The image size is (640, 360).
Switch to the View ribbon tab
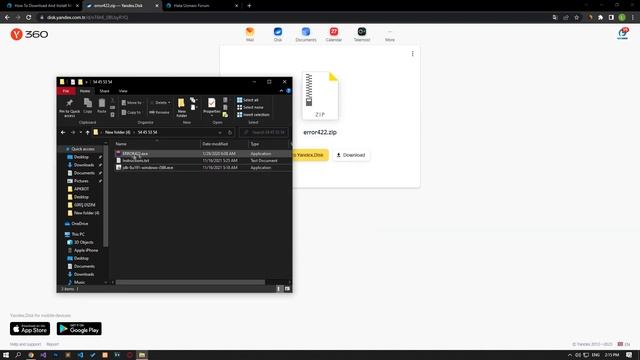coord(123,91)
